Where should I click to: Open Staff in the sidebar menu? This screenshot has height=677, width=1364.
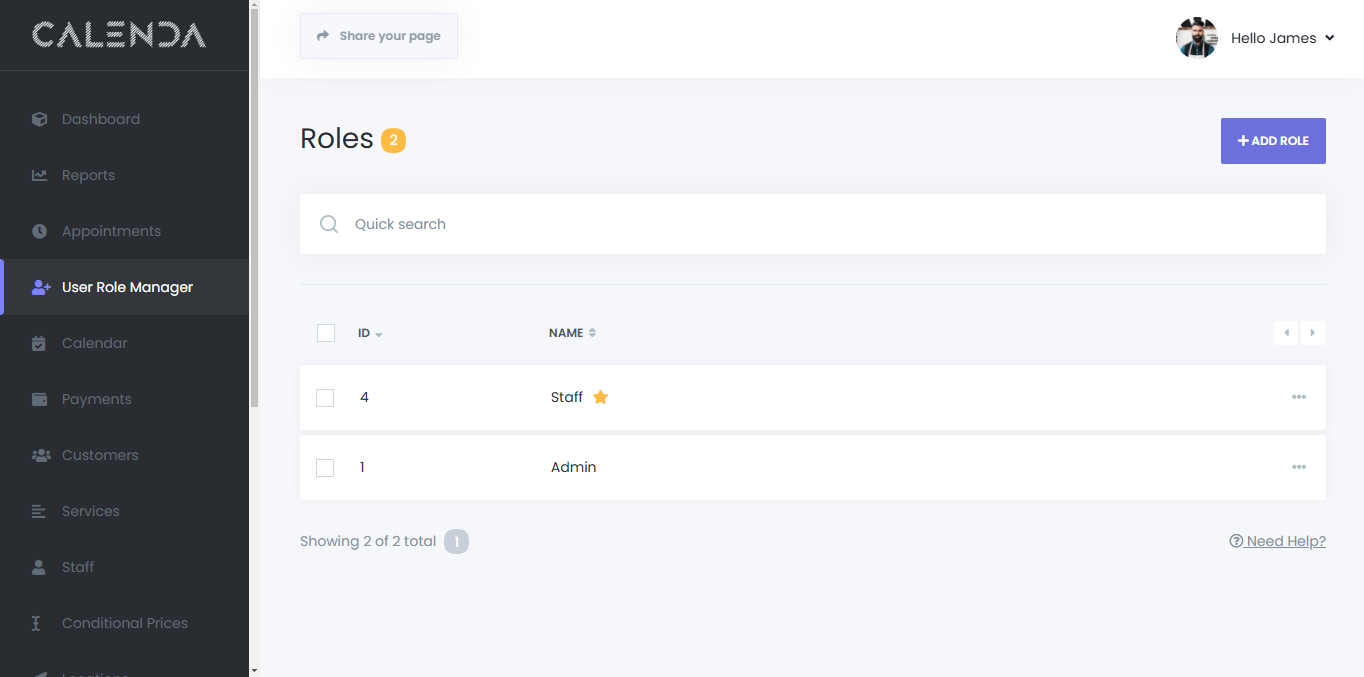coord(77,567)
